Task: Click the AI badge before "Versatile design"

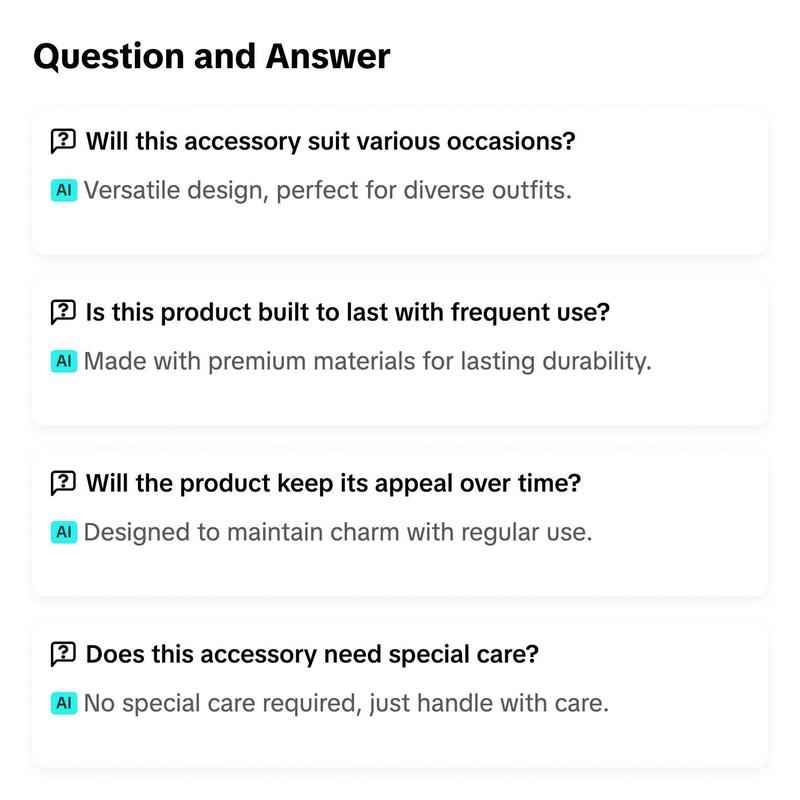Action: click(x=64, y=190)
